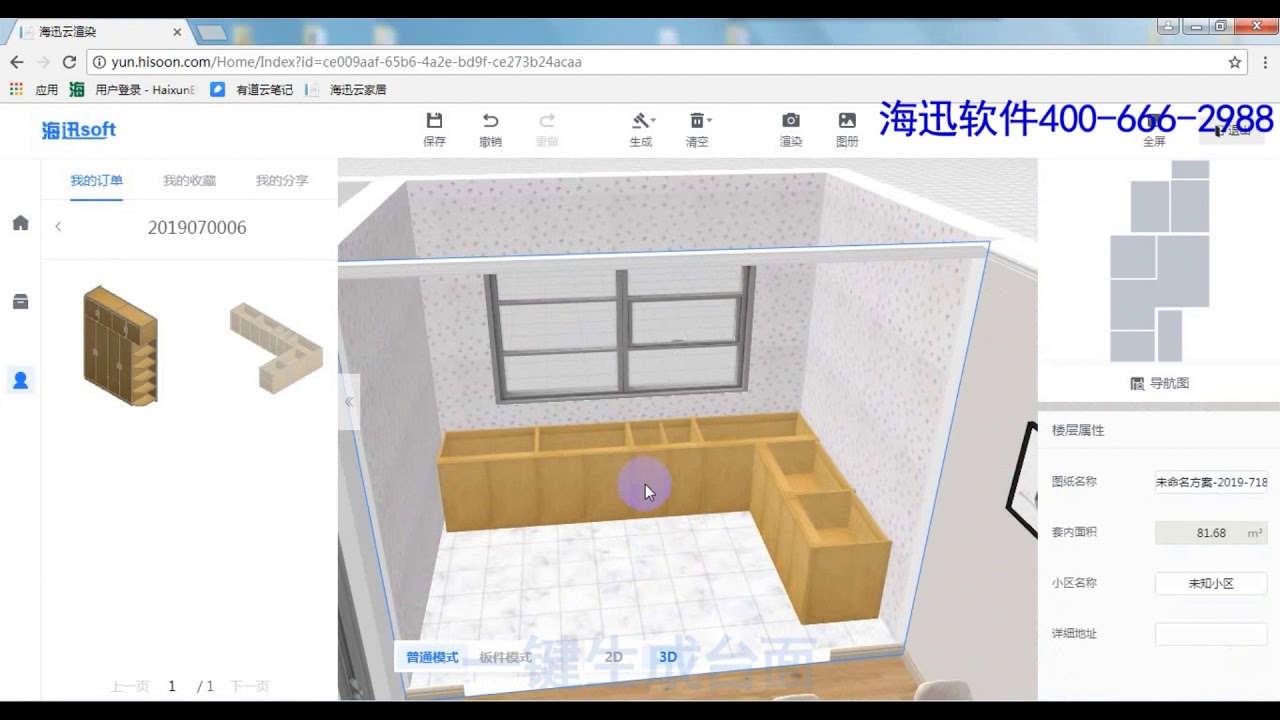Viewport: 1280px width, 720px height.
Task: Switch to 我的订单 tab
Action: pos(97,181)
